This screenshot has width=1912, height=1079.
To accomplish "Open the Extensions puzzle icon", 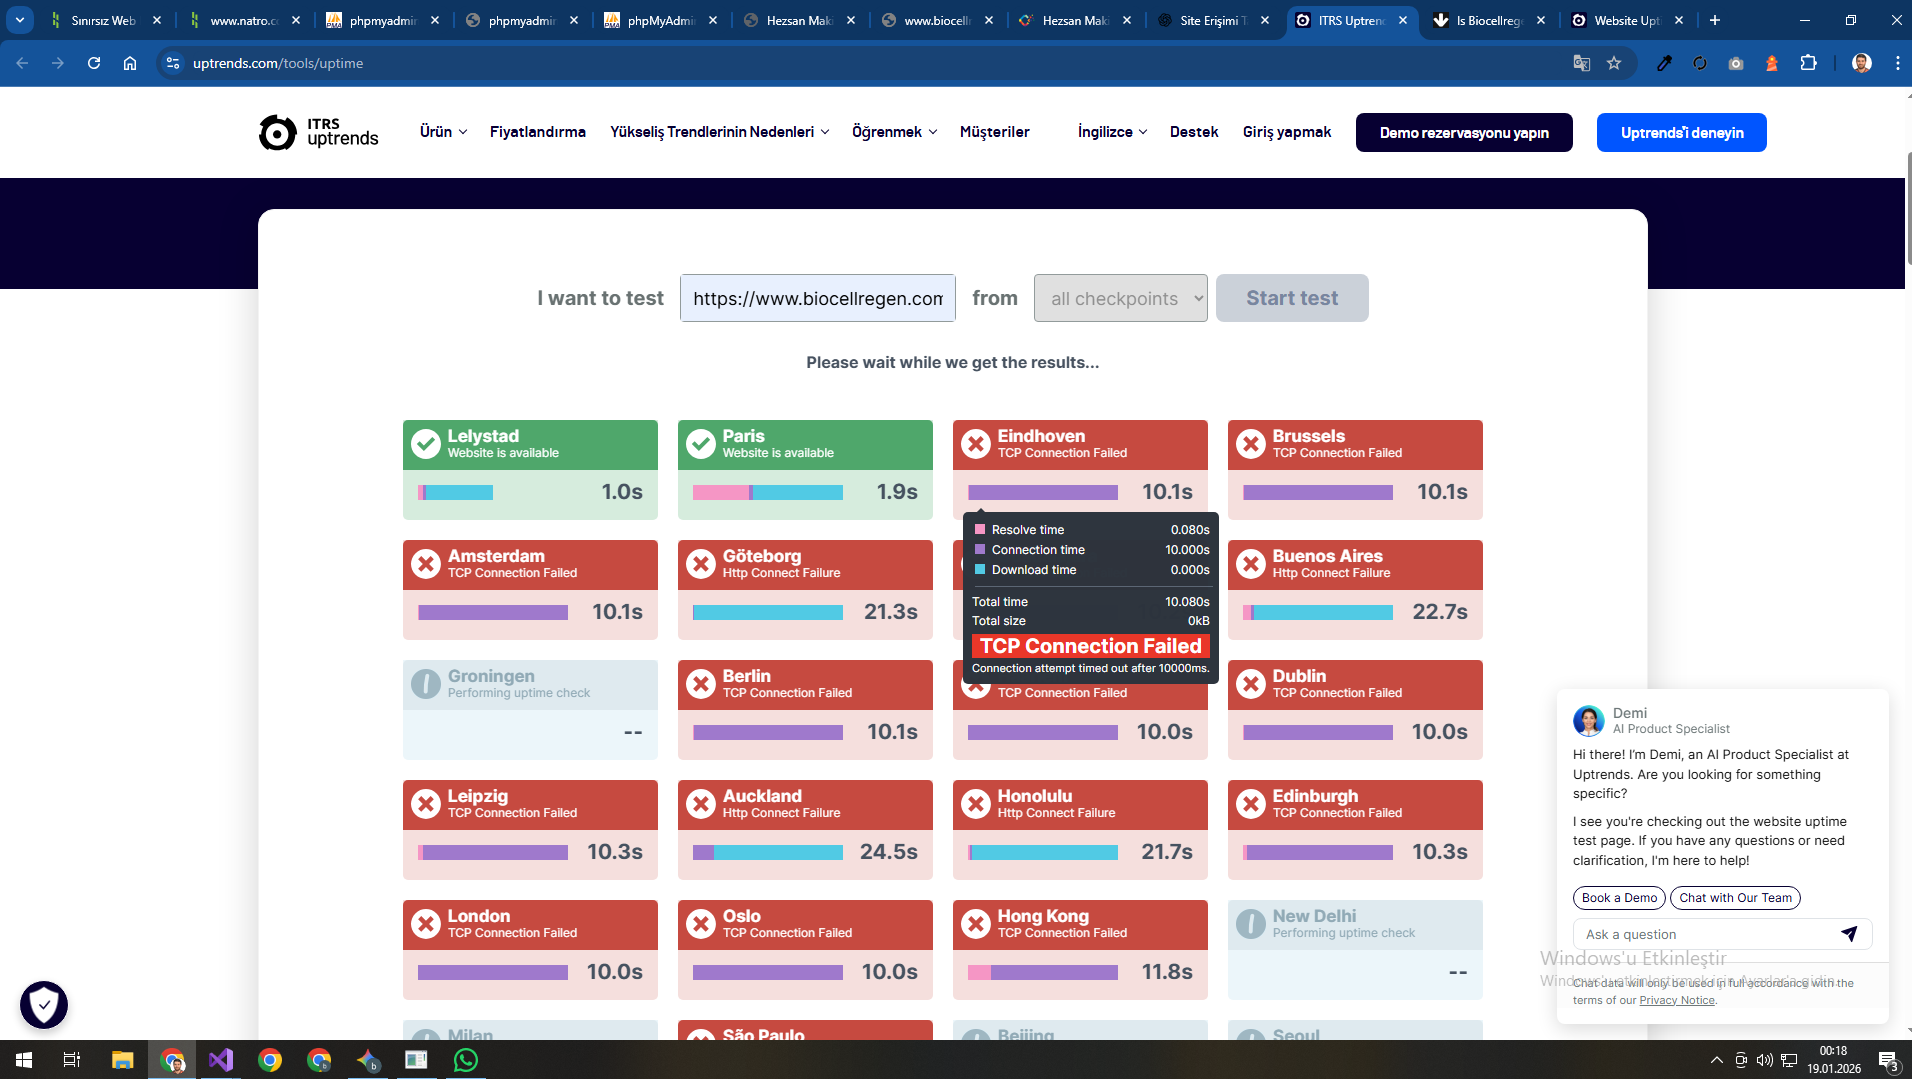I will coord(1808,63).
